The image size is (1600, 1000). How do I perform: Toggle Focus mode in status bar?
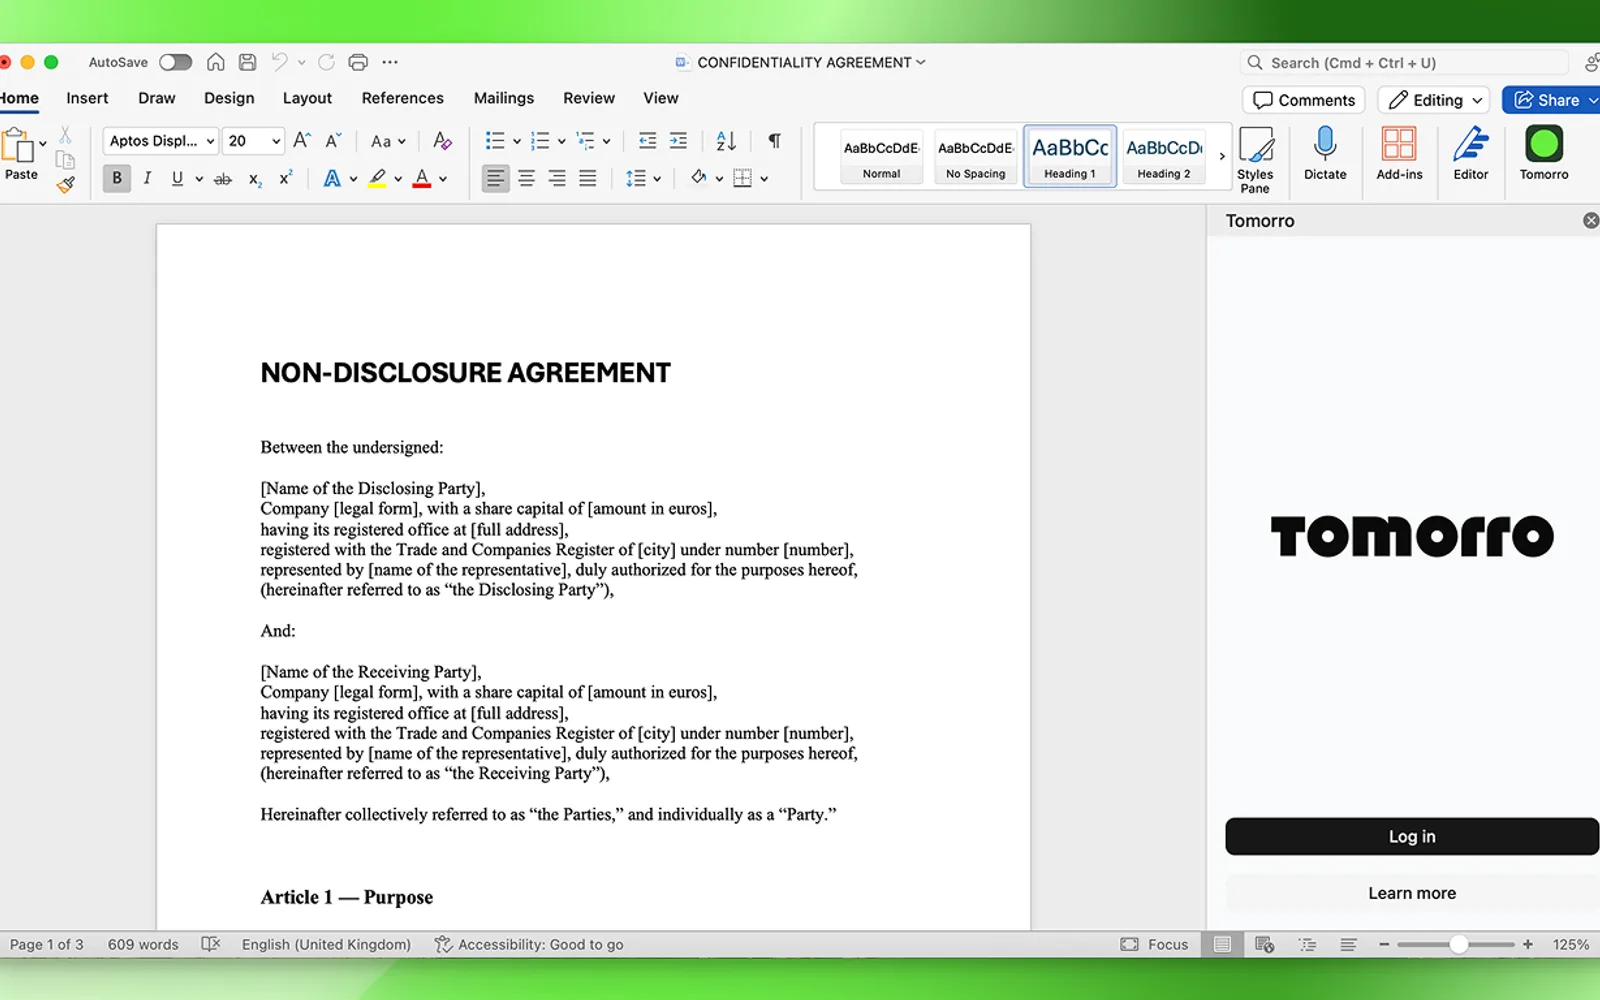(1154, 944)
